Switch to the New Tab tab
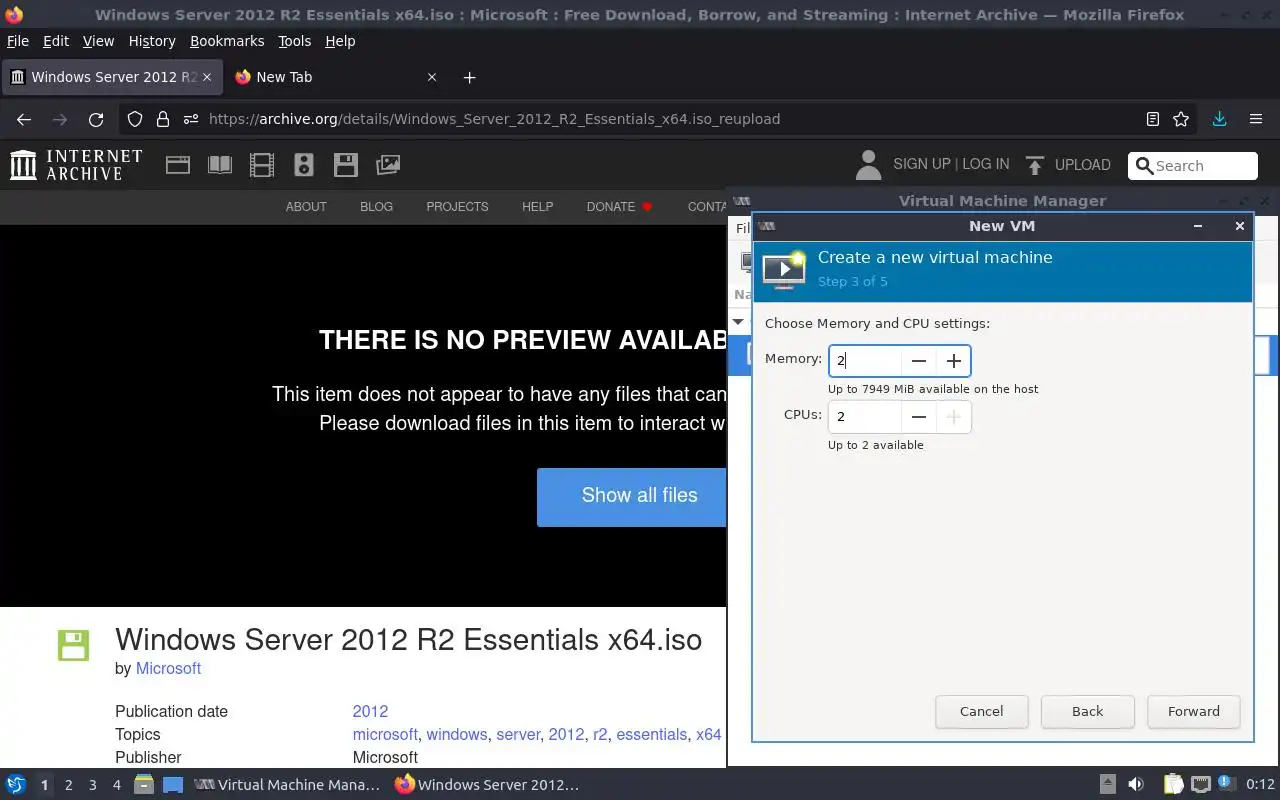Screen dimensions: 1280x800 (x=335, y=77)
